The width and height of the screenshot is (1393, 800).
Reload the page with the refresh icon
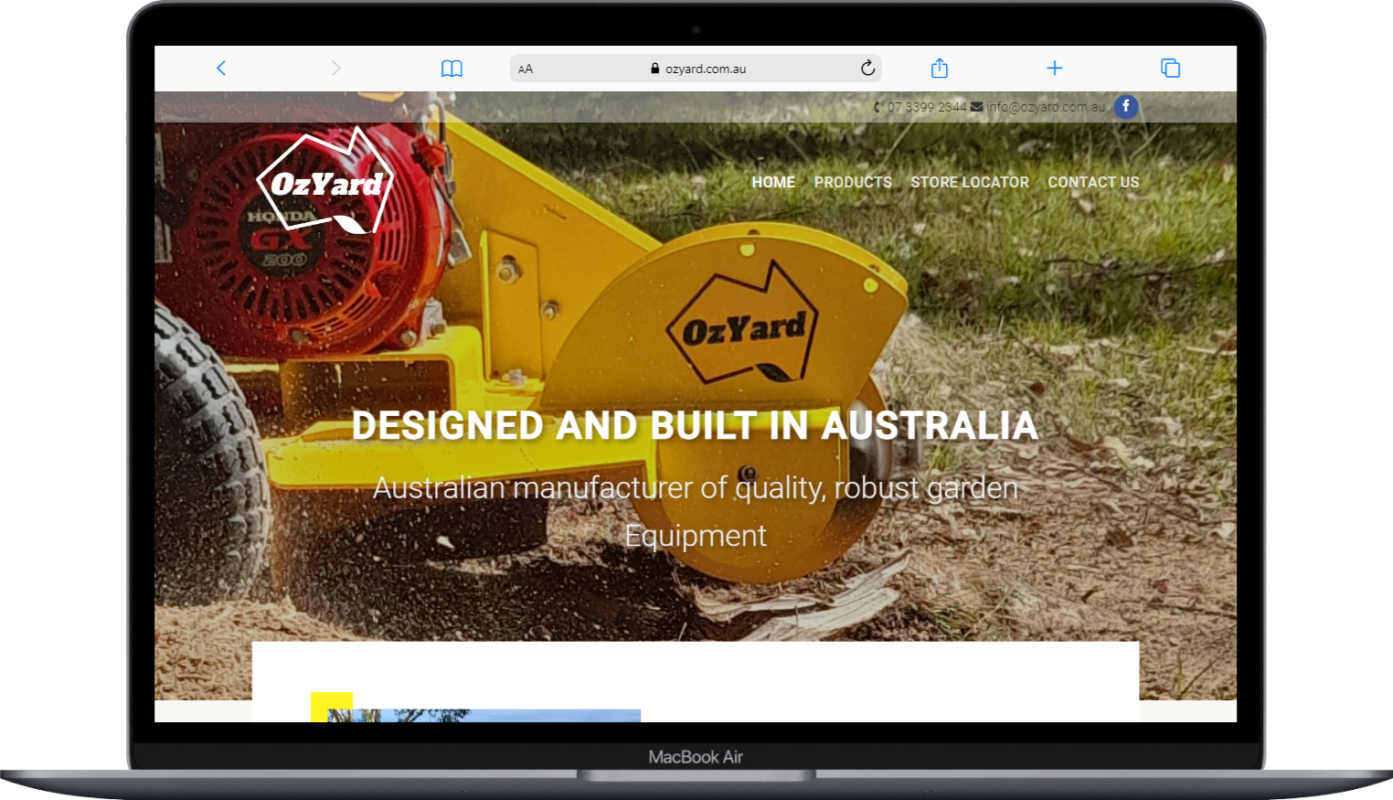coord(868,68)
